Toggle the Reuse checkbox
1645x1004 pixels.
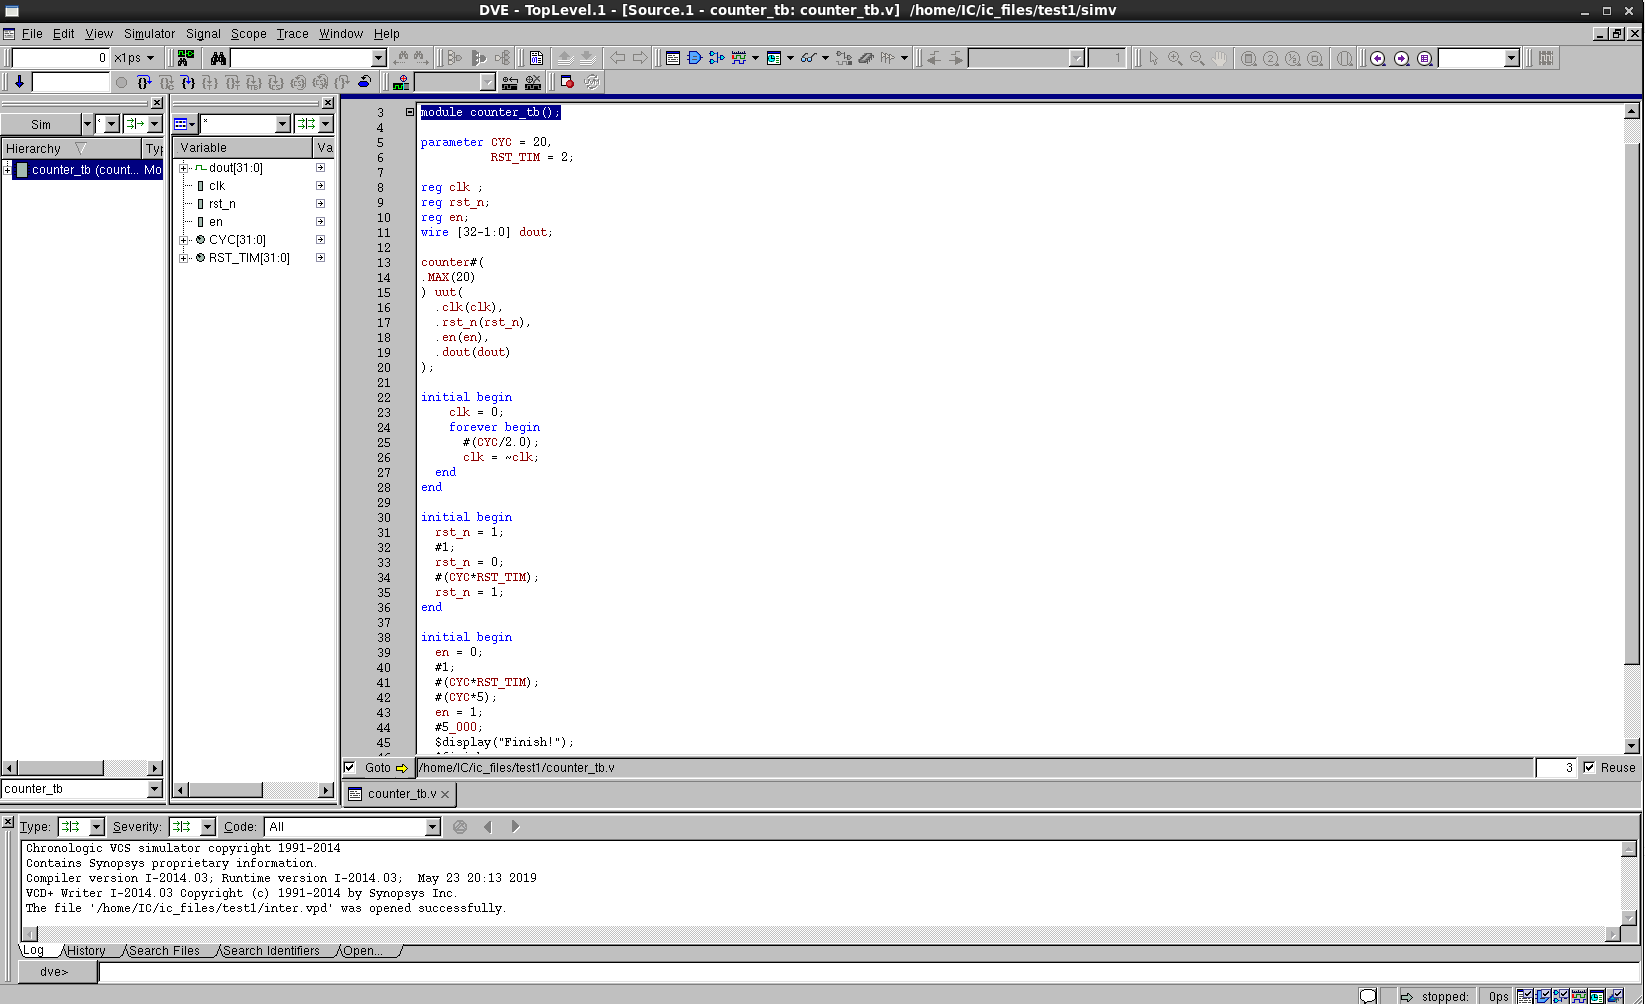coord(1589,768)
